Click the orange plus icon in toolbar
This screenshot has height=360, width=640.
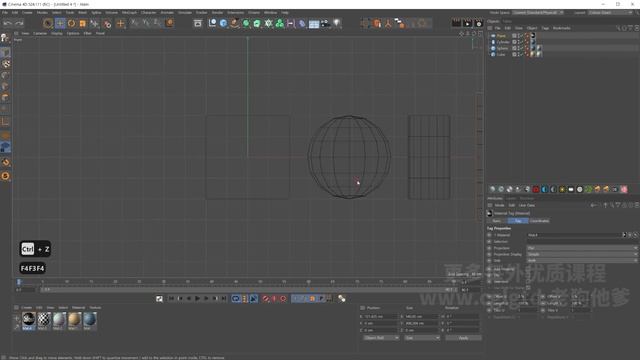coord(120,24)
